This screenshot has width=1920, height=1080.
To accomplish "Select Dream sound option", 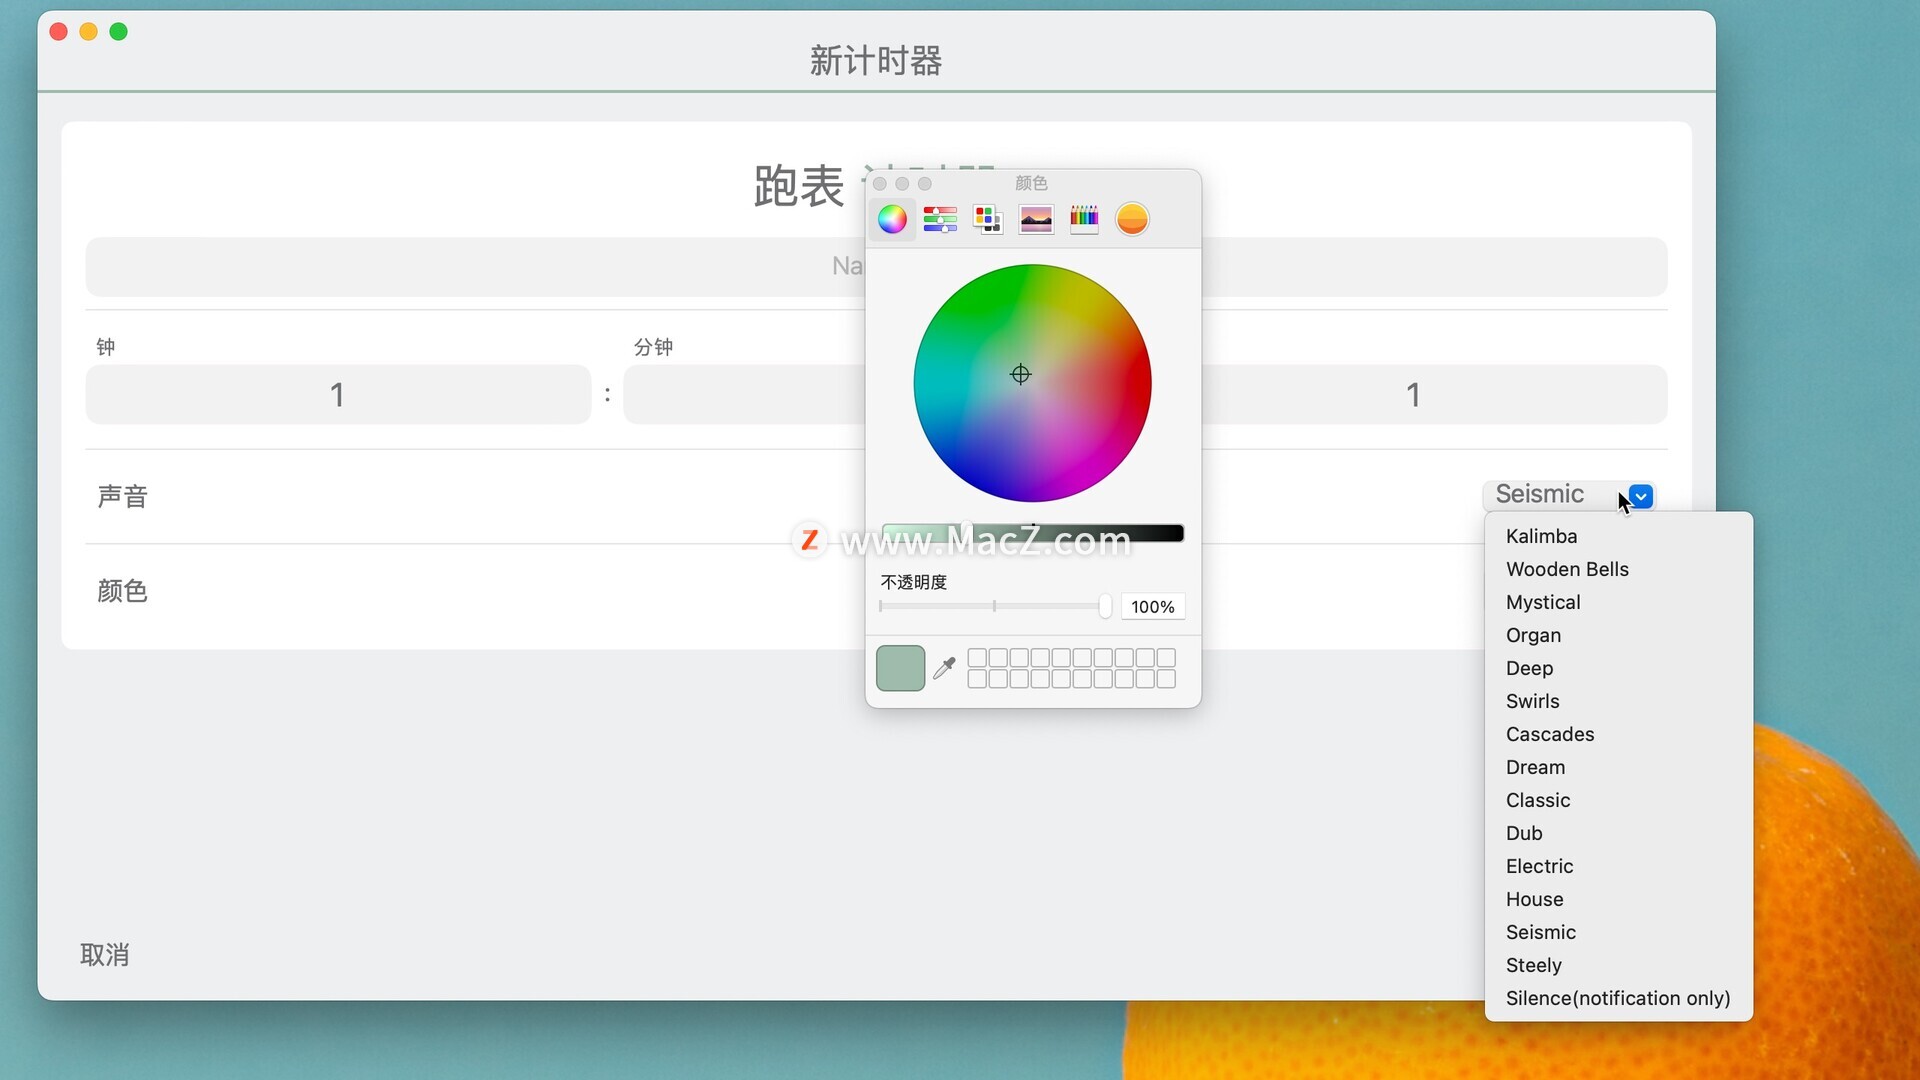I will tap(1619, 767).
